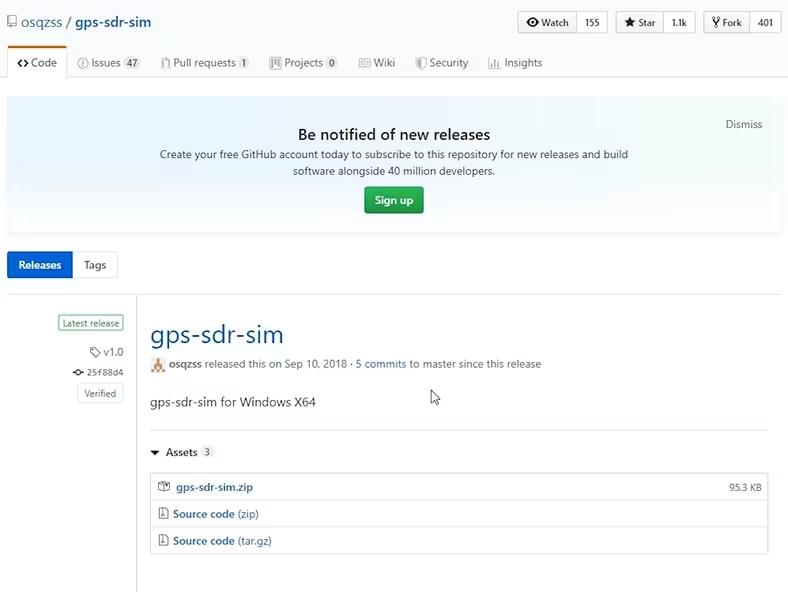Screen dimensions: 788x600
Task: Open the Wiki tab
Action: [x=376, y=63]
